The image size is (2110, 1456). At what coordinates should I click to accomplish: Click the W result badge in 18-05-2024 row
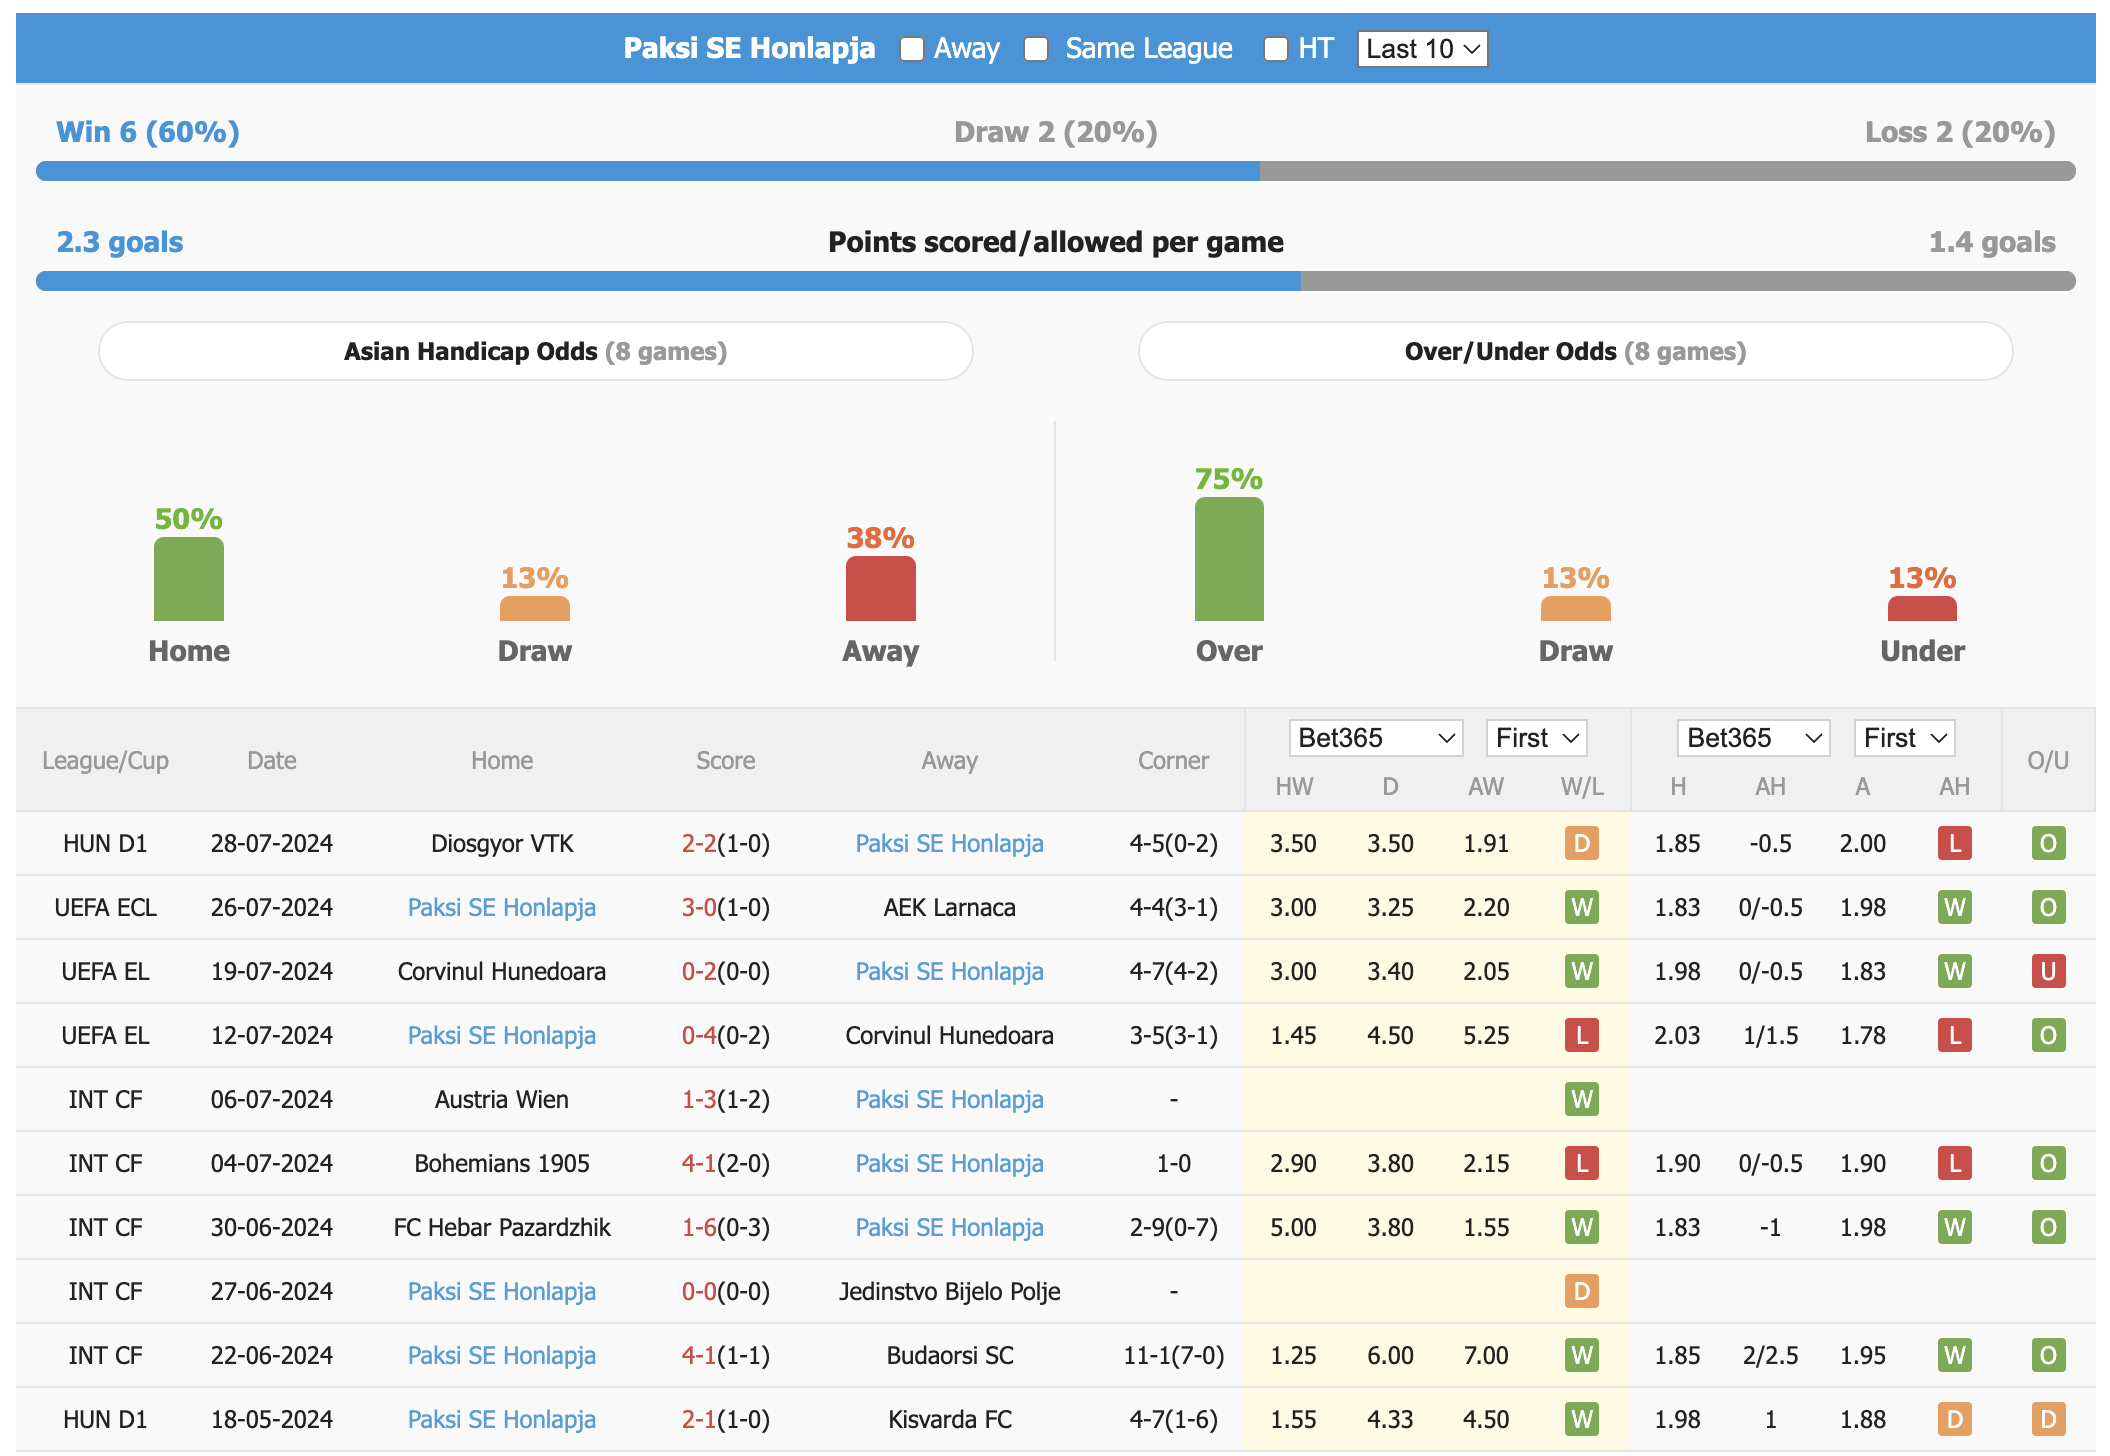[1582, 1419]
